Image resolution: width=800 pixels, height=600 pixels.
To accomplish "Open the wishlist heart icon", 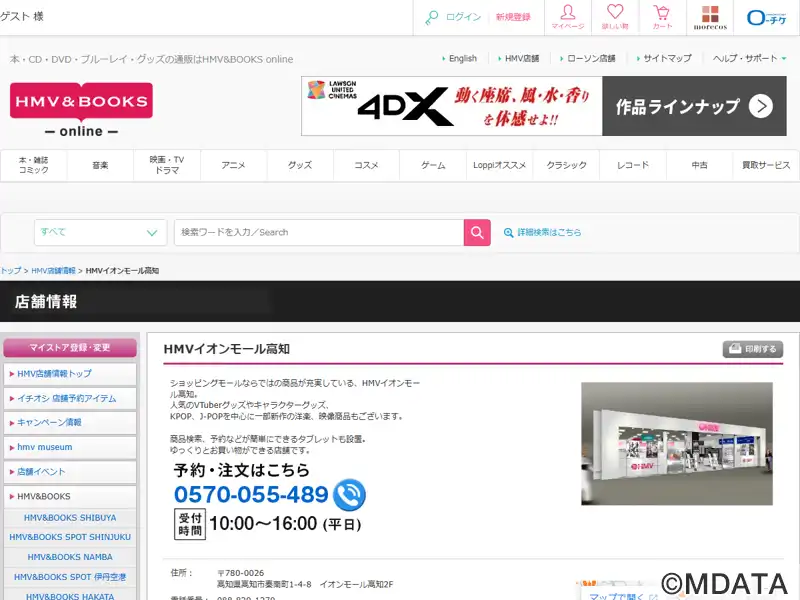I will click(614, 17).
